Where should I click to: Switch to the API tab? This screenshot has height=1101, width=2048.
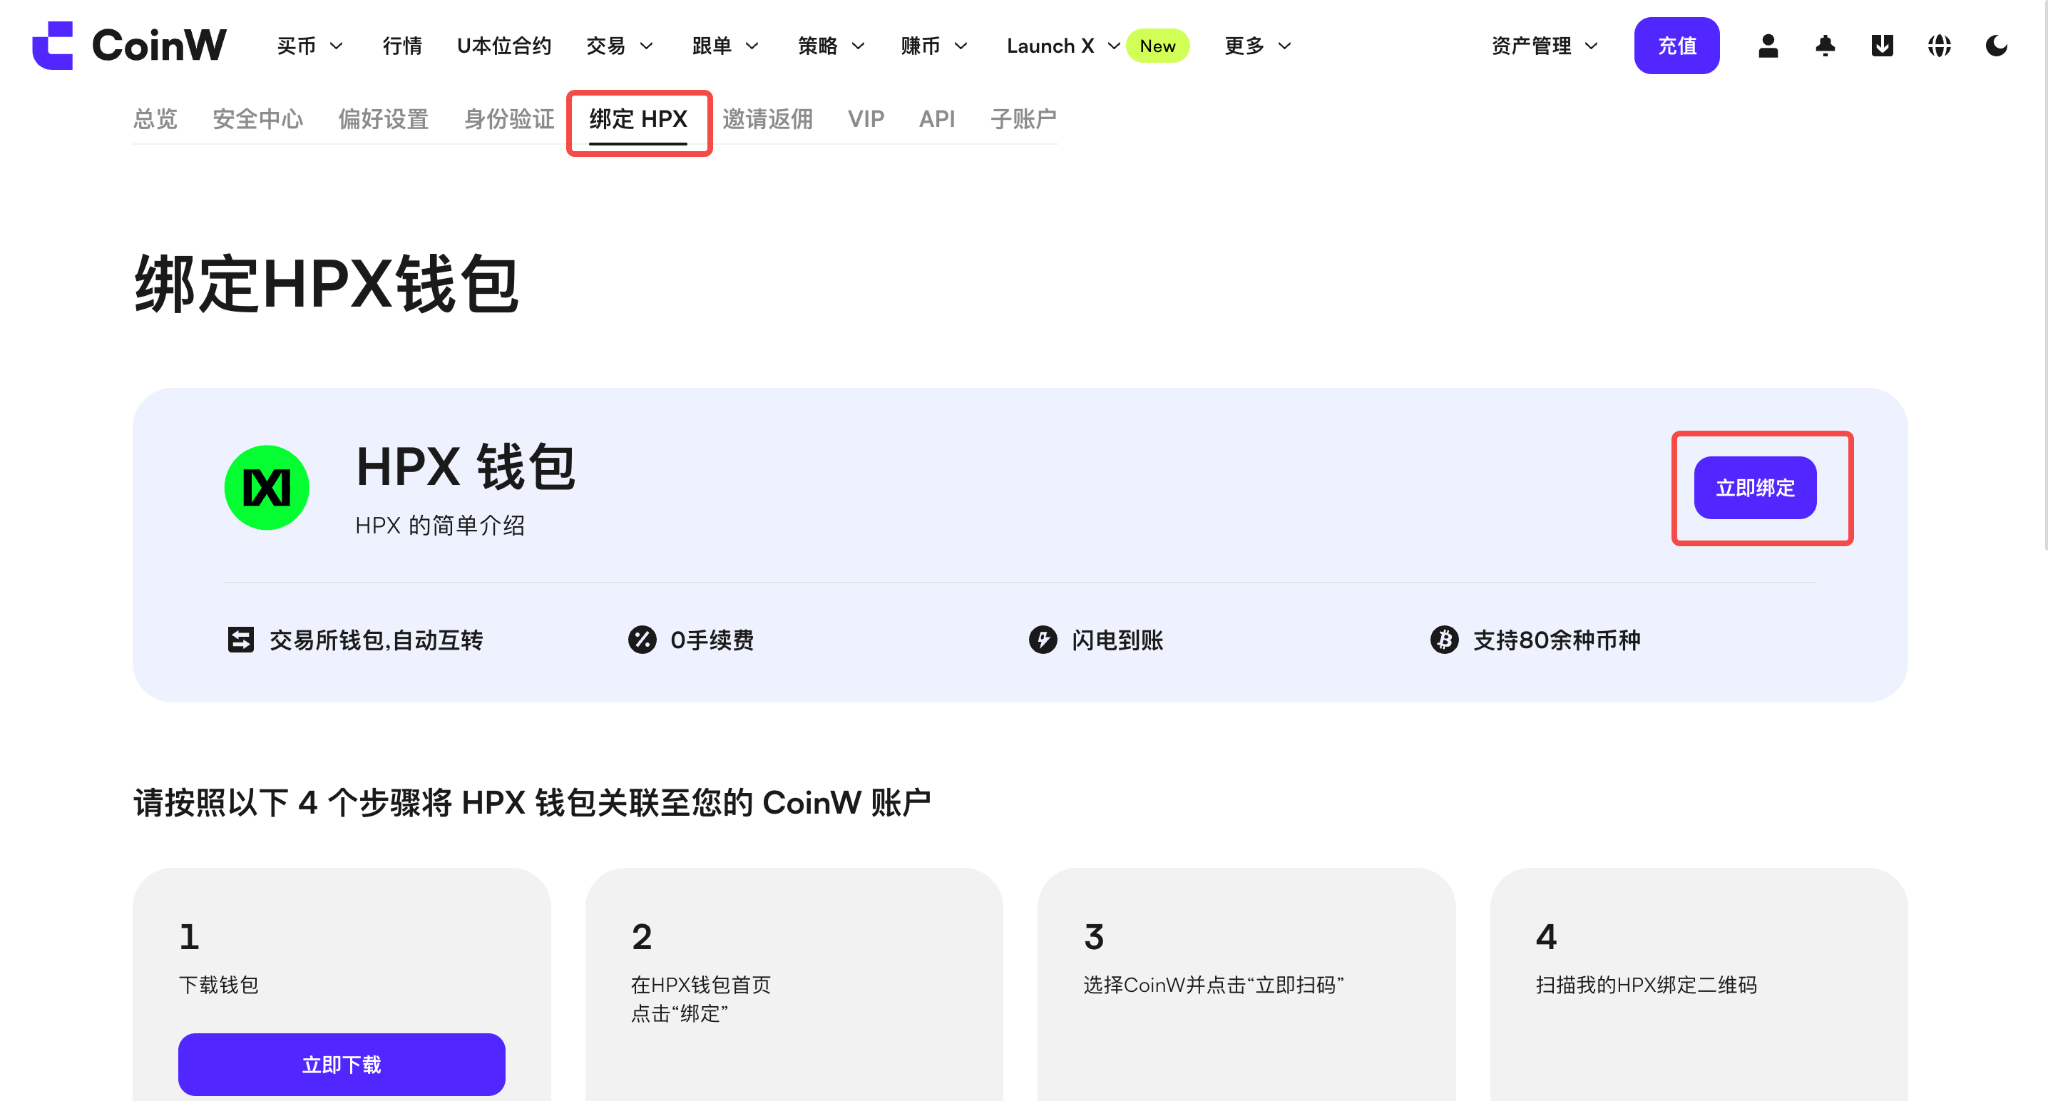(937, 119)
